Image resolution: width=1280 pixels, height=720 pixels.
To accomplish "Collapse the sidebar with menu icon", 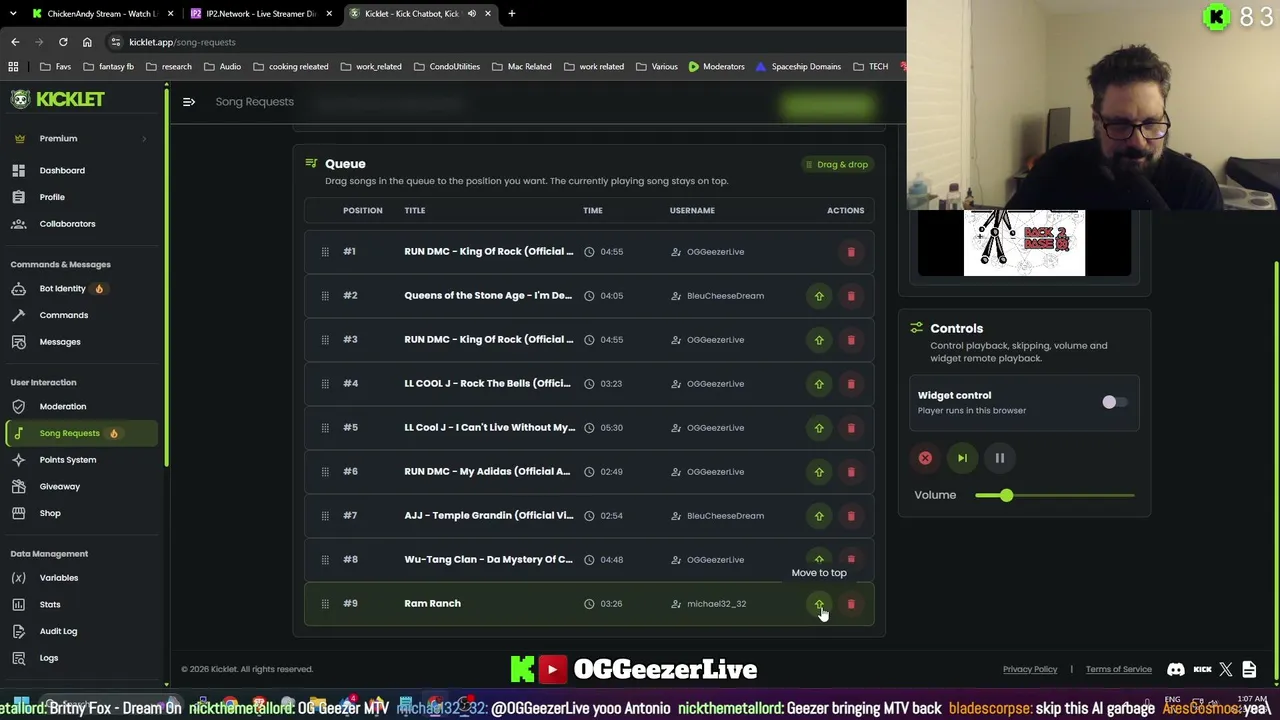I will tap(188, 102).
